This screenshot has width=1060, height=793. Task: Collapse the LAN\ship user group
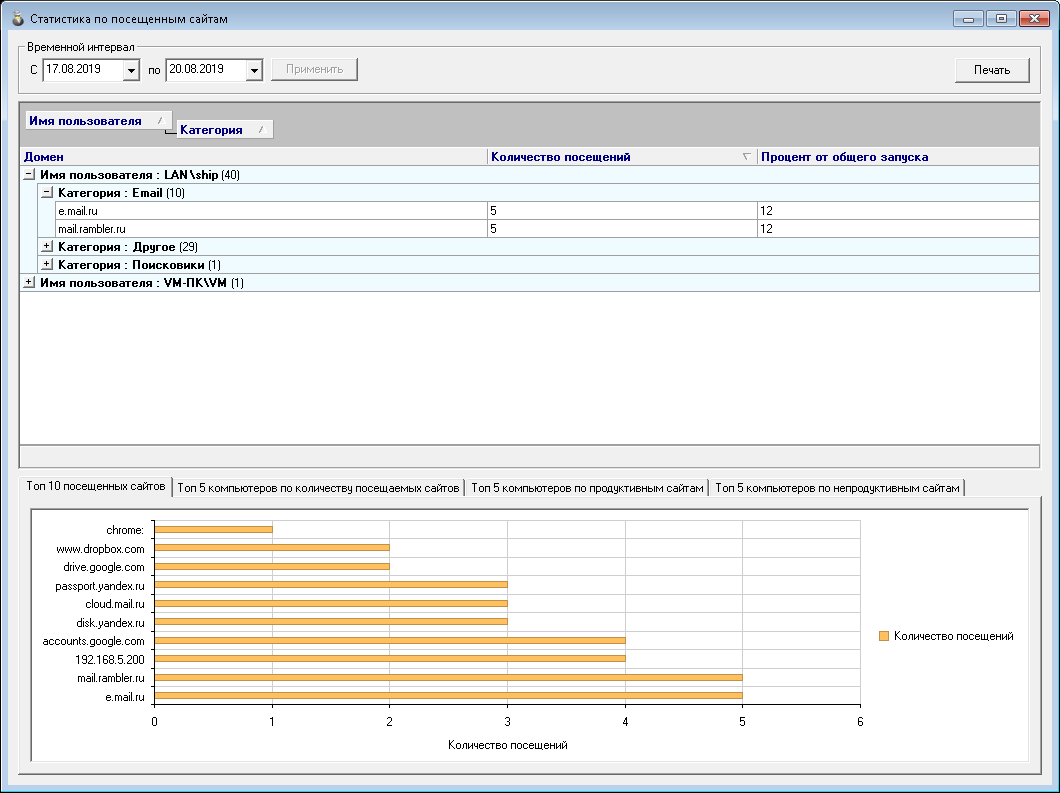(28, 175)
